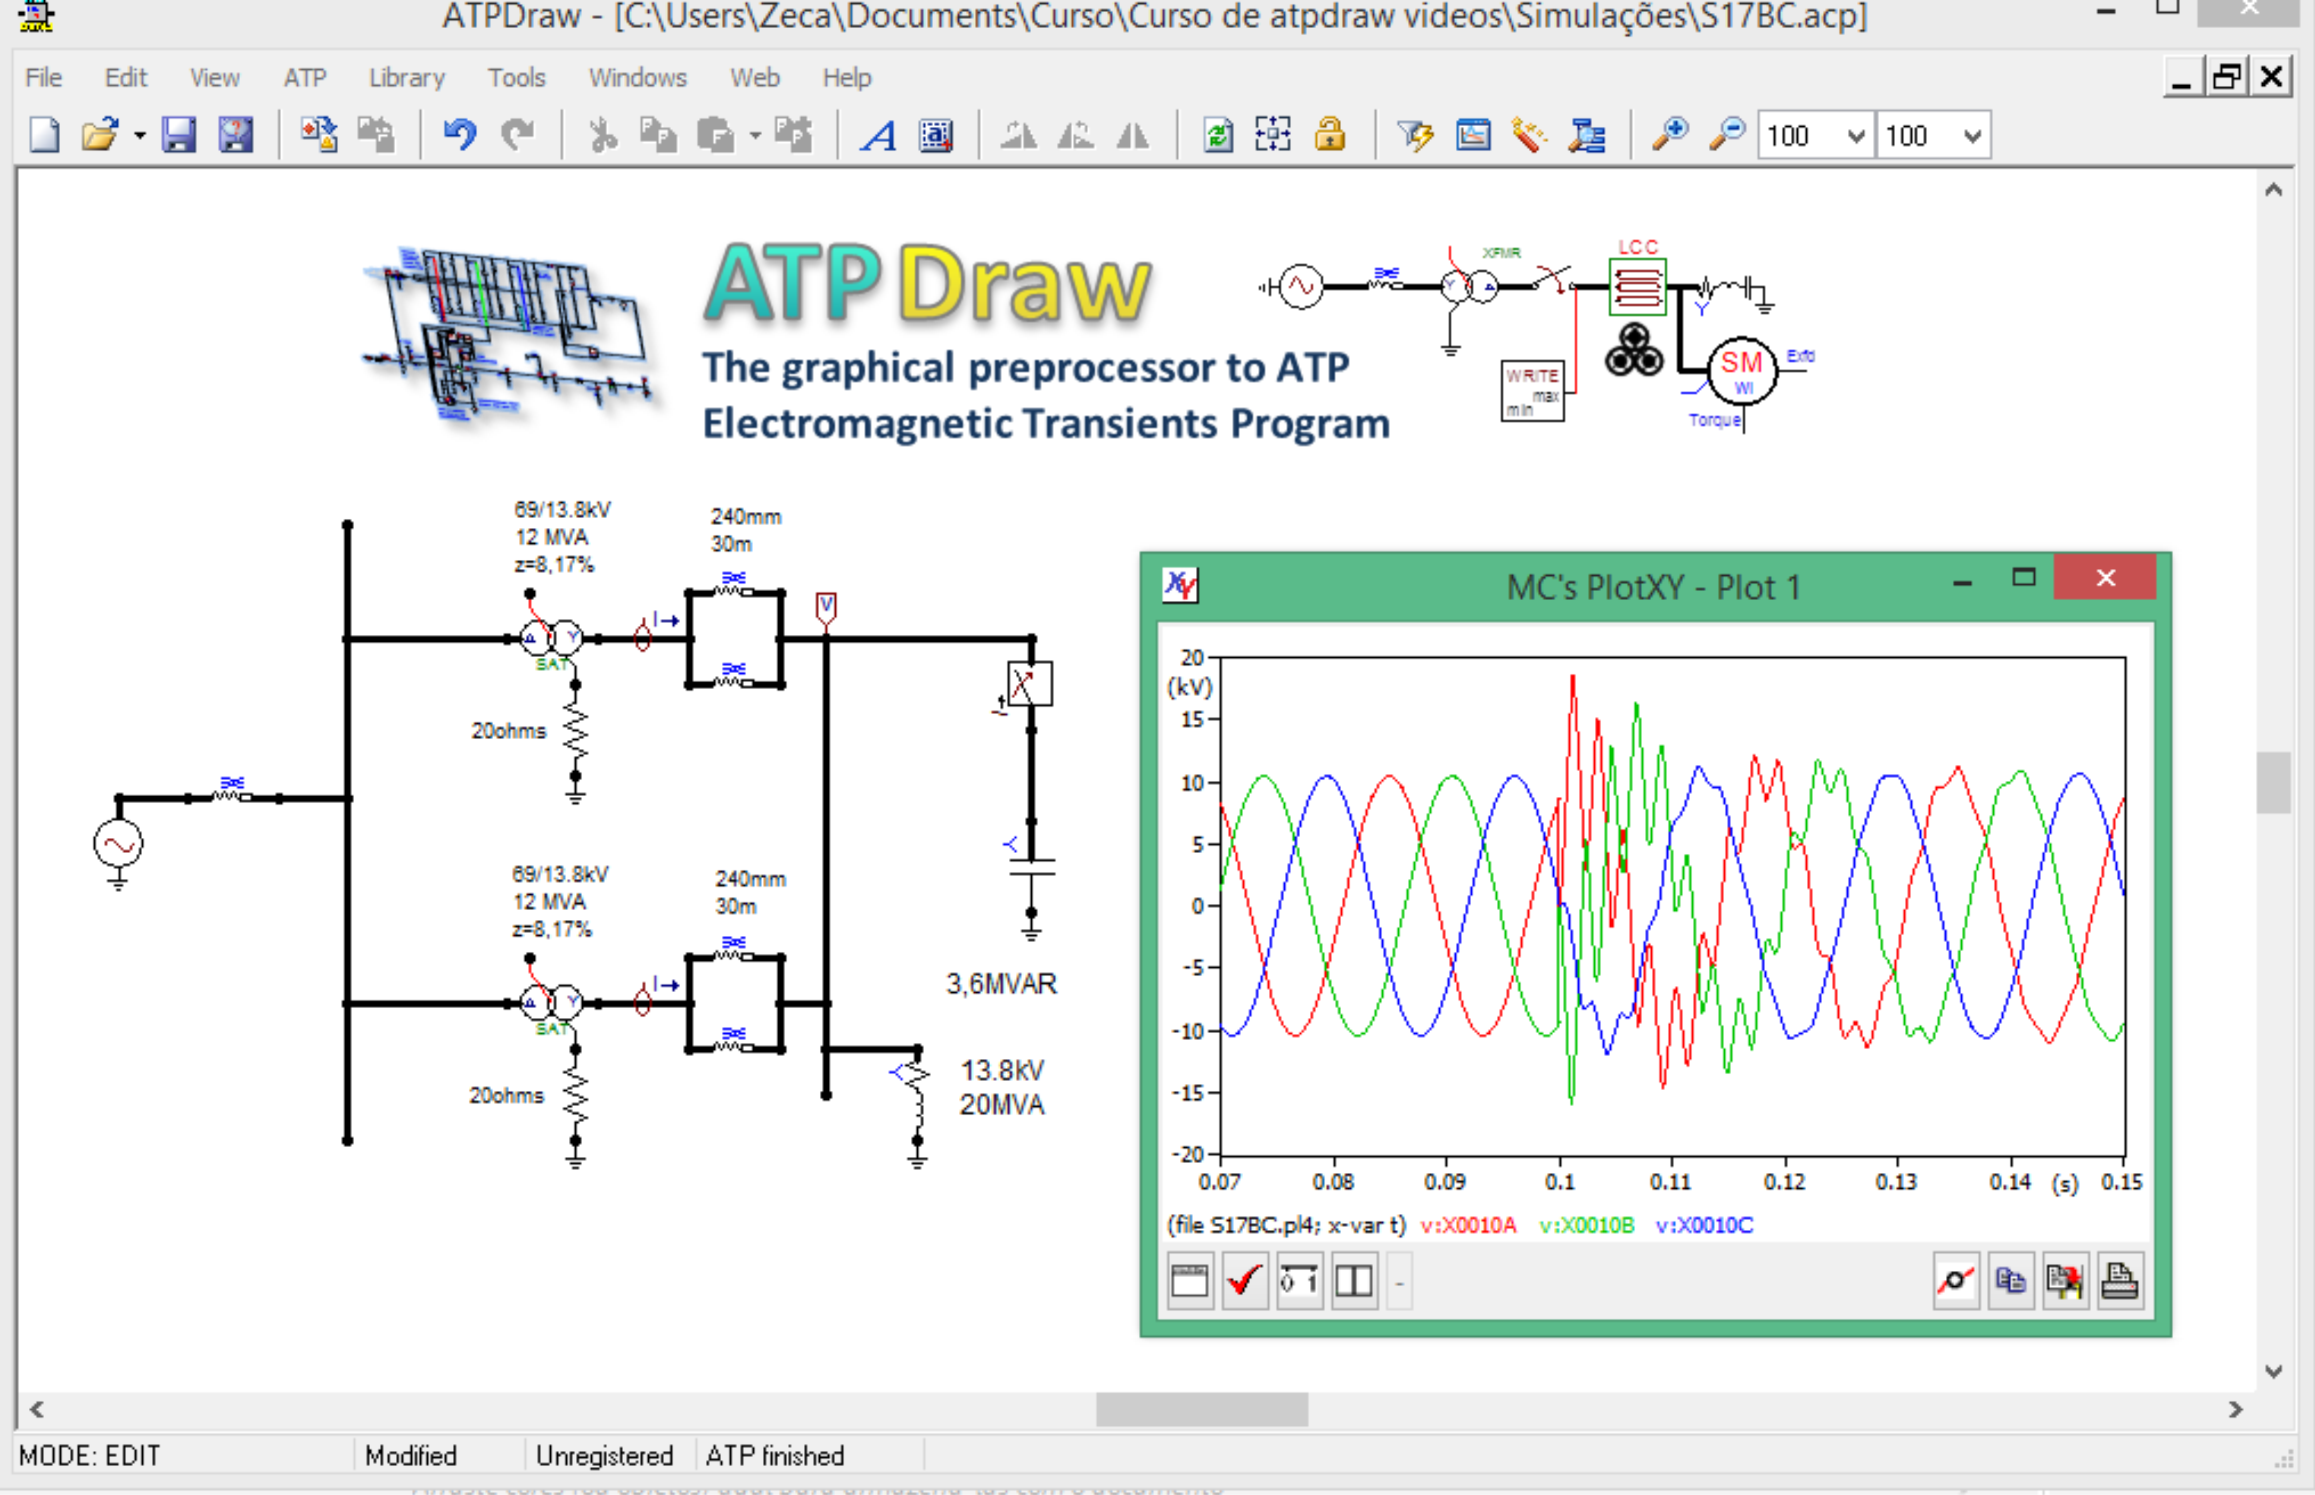This screenshot has height=1495, width=2315.
Task: Open the ATP menu
Action: [305, 77]
